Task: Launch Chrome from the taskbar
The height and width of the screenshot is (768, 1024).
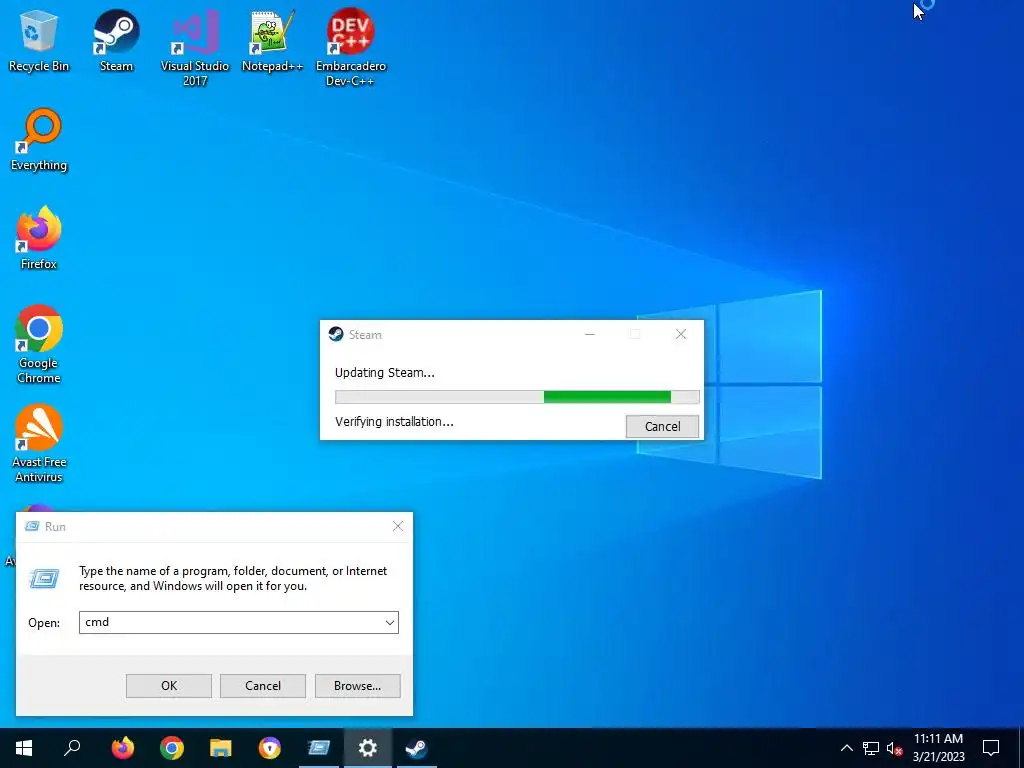Action: tap(171, 748)
